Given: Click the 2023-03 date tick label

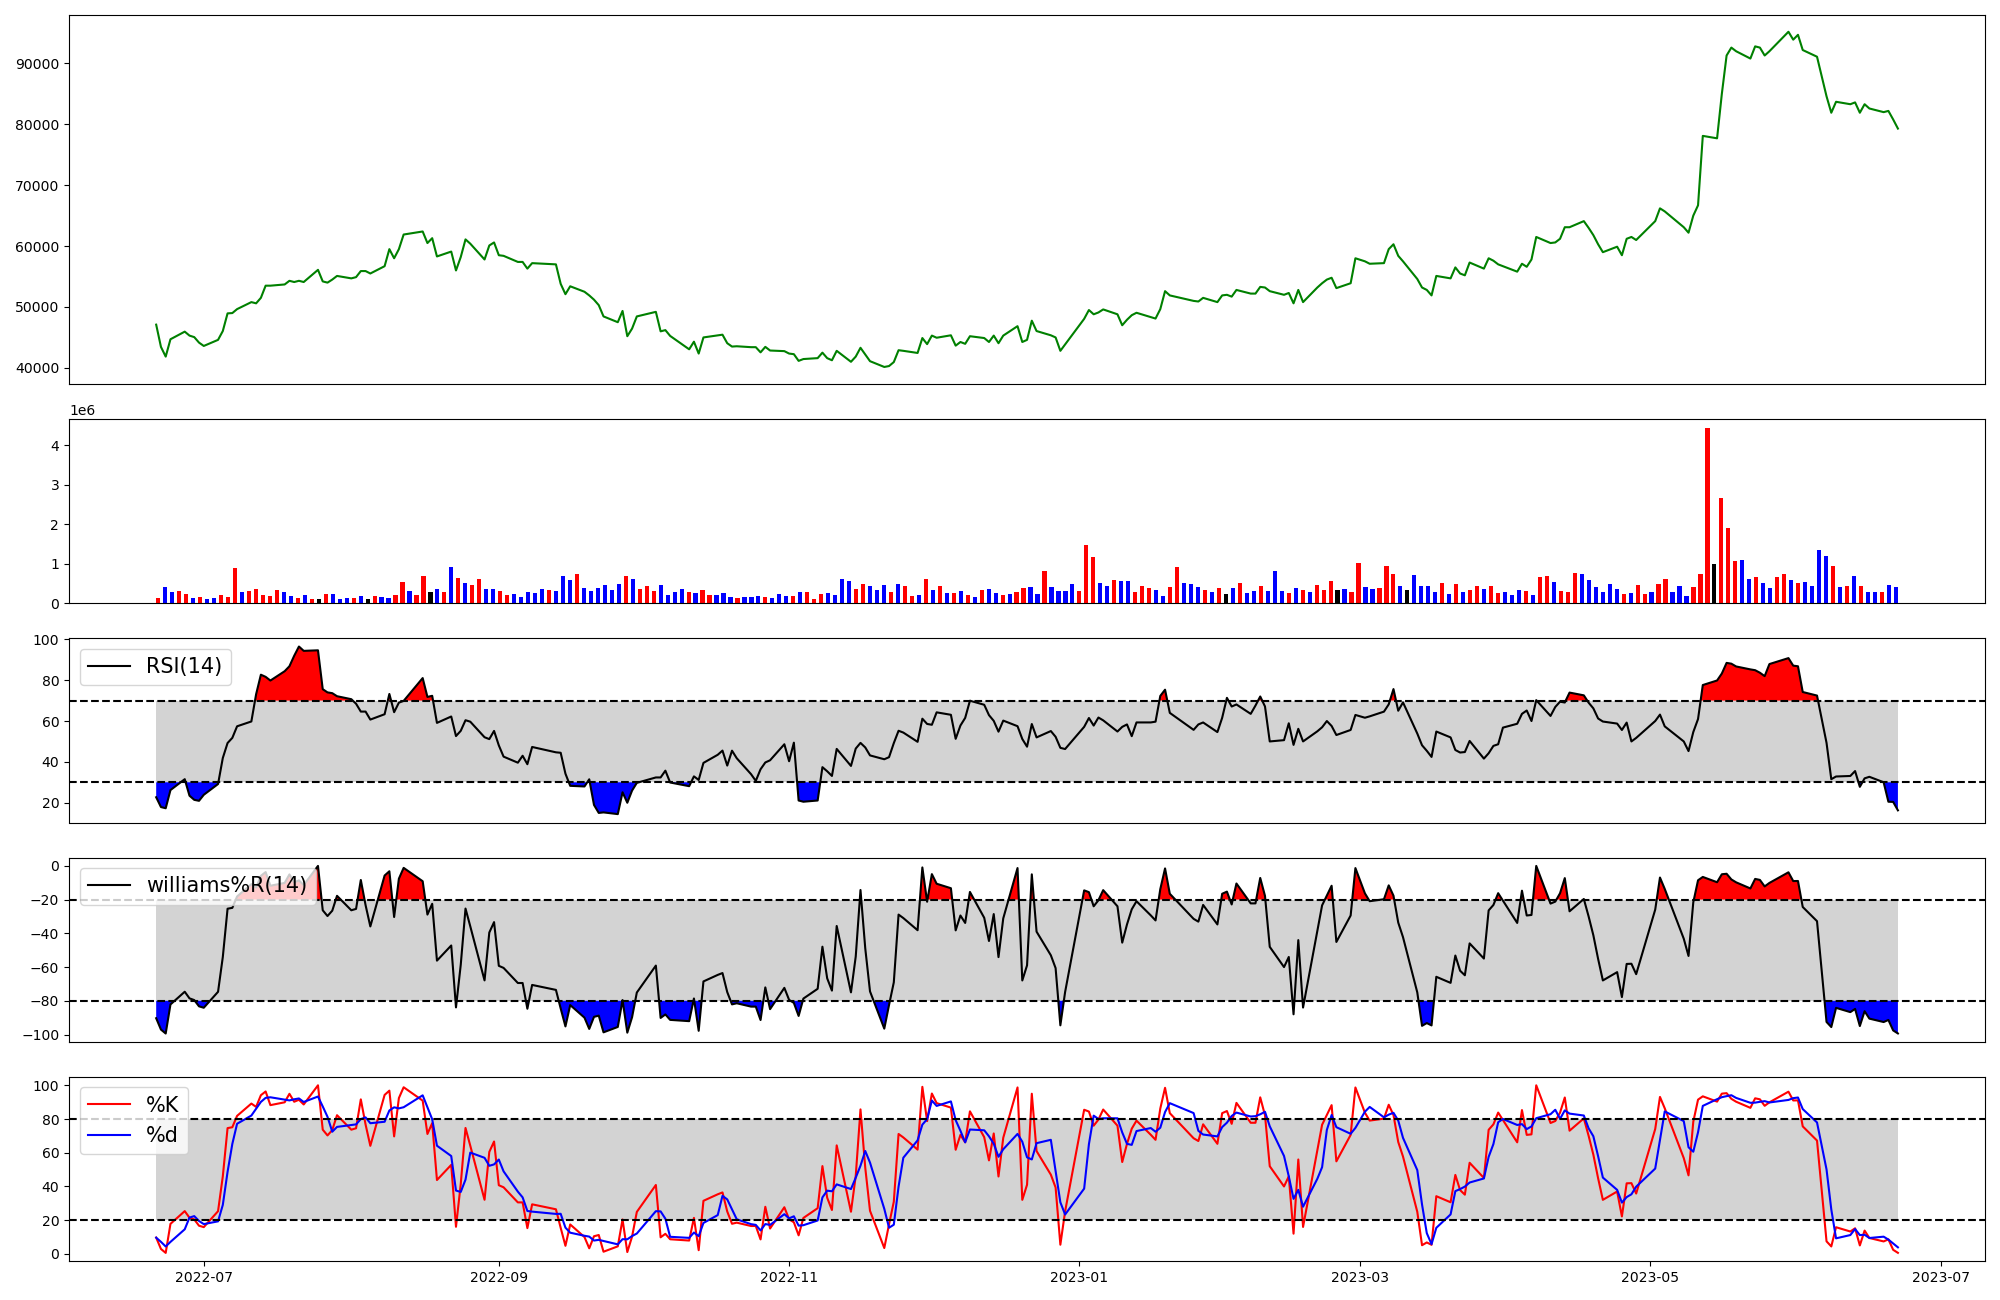Looking at the screenshot, I should click(1360, 1277).
